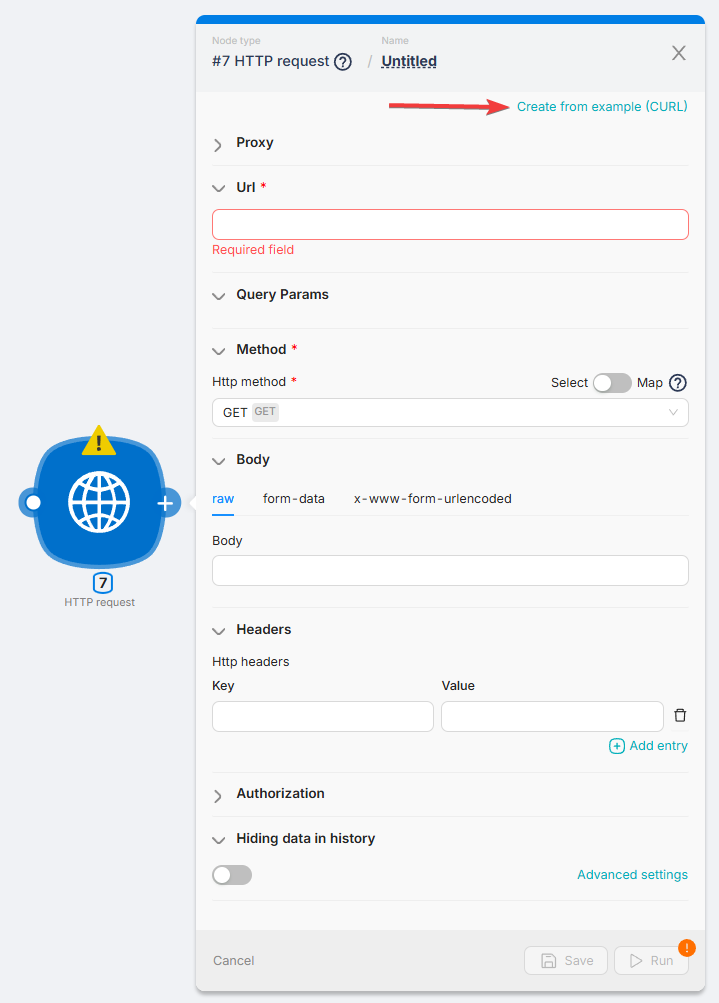Select the x-www-form-urlencoded tab
The image size is (719, 1003).
click(432, 498)
